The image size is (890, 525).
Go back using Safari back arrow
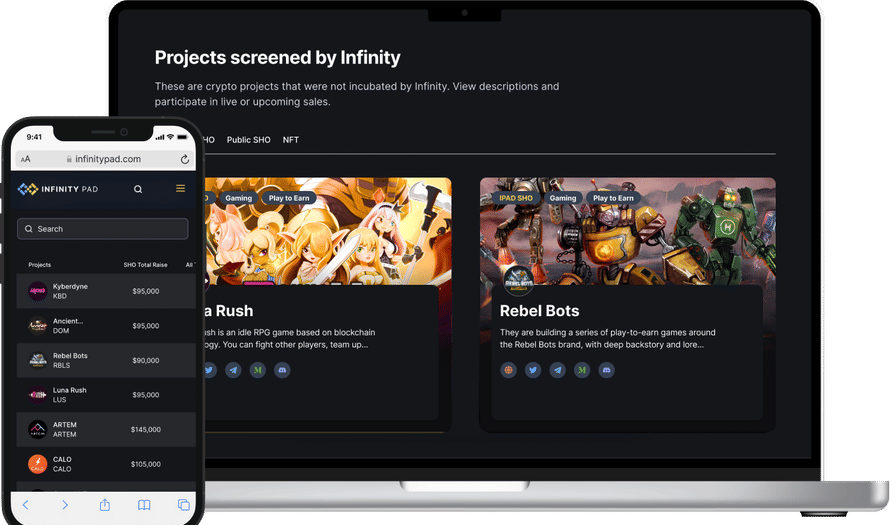25,505
